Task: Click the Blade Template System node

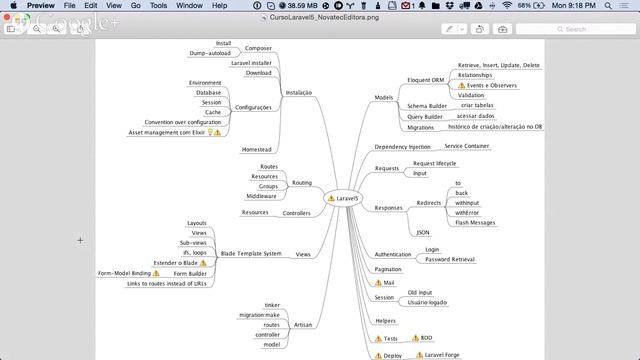Action: (251, 253)
